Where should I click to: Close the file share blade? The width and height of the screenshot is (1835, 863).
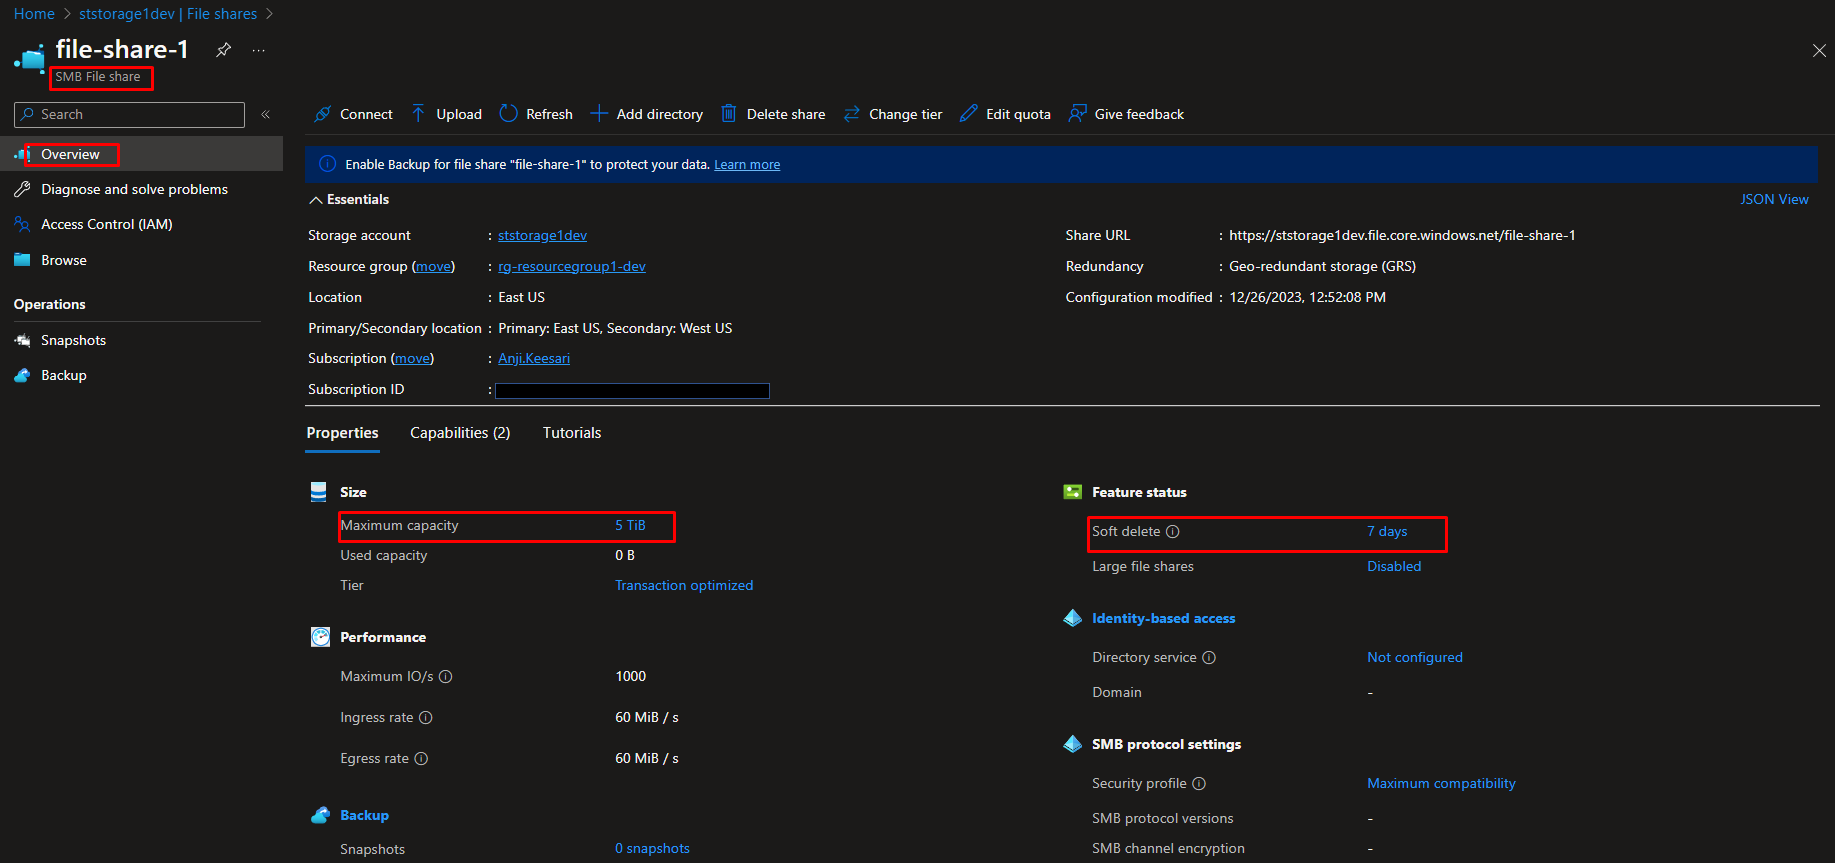click(1819, 51)
